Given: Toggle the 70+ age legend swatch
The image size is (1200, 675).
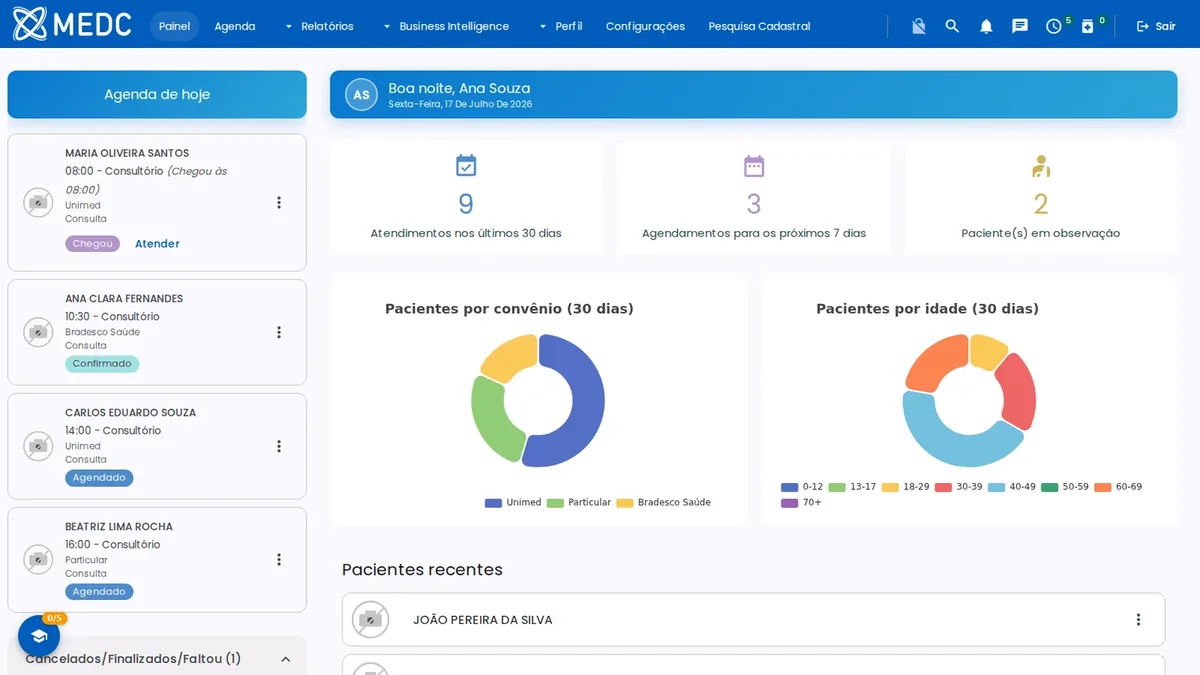Looking at the screenshot, I should (x=789, y=503).
